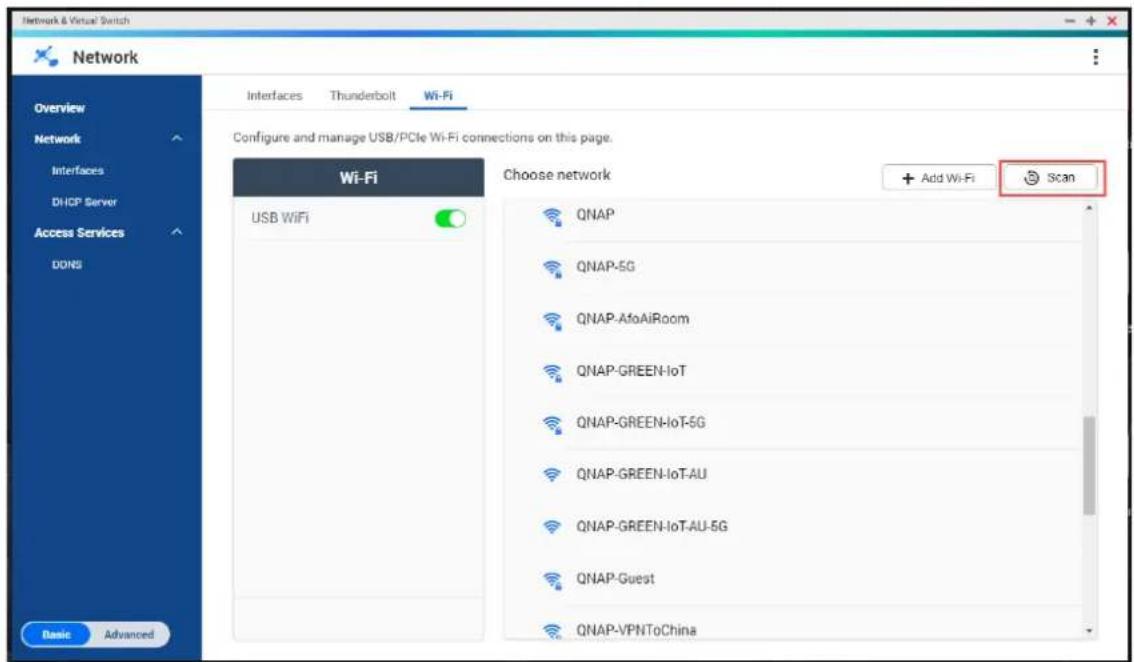Select the USB WiFi adapter row

(359, 218)
